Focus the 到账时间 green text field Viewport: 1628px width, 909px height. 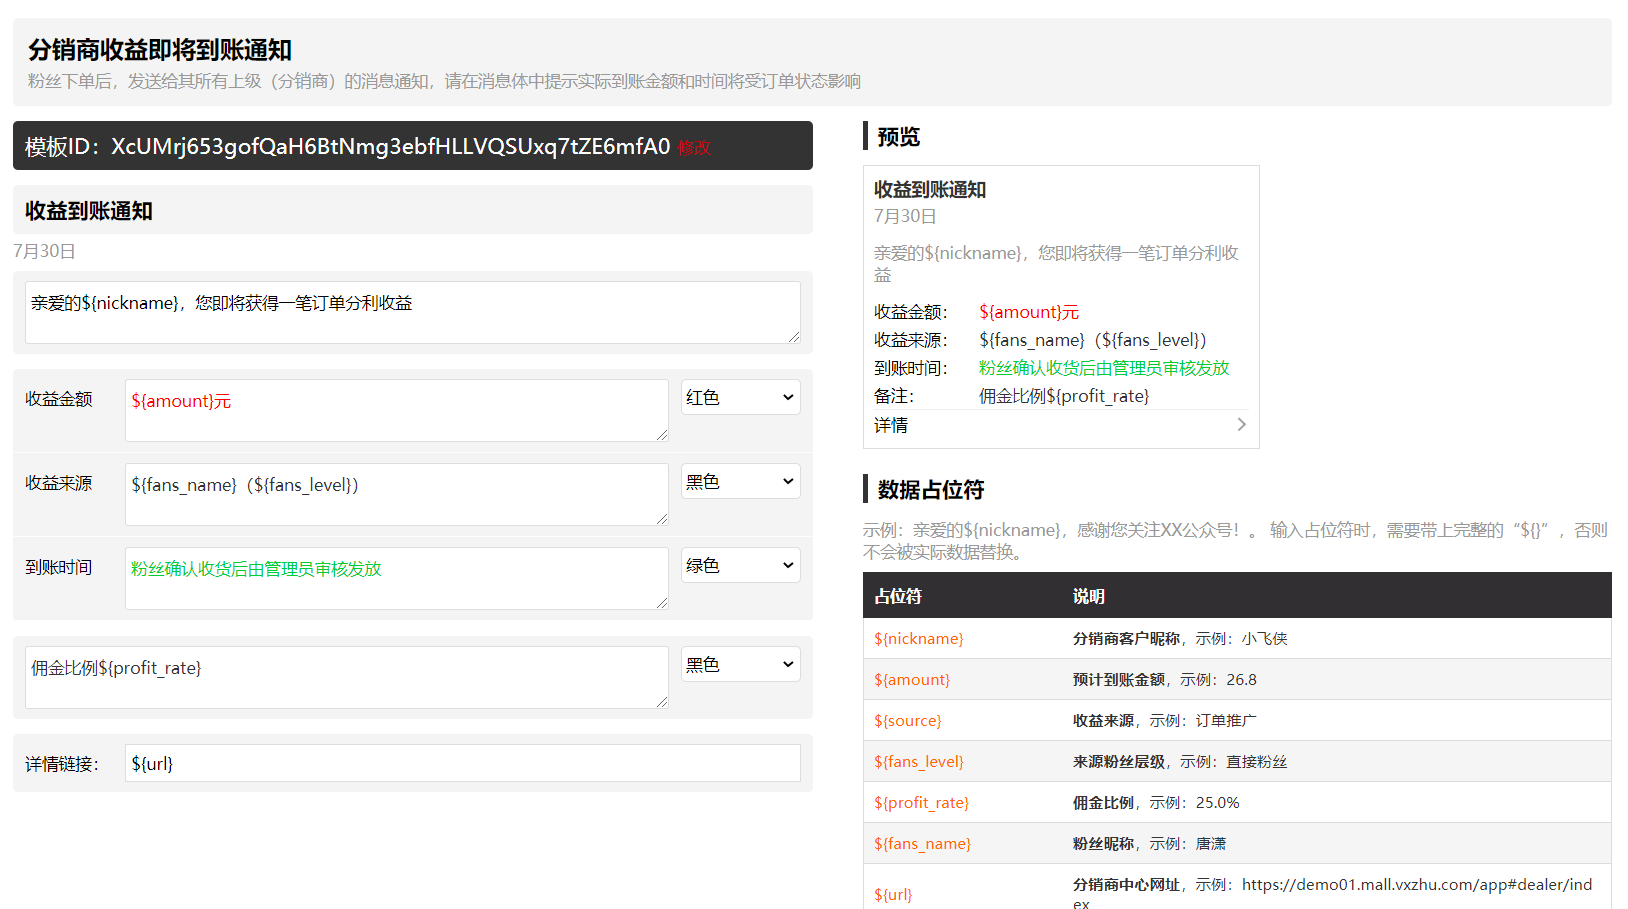(x=396, y=578)
